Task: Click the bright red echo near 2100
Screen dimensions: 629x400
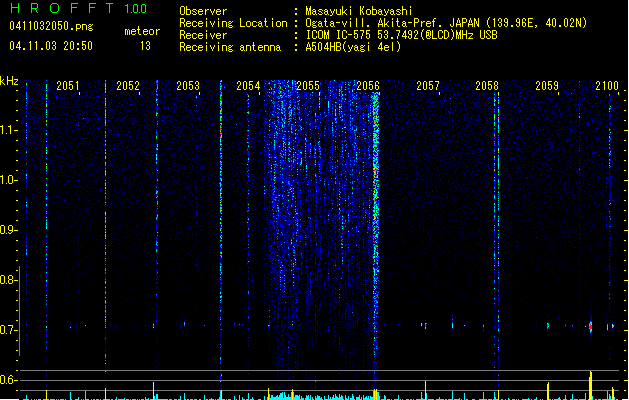Action: pos(590,326)
